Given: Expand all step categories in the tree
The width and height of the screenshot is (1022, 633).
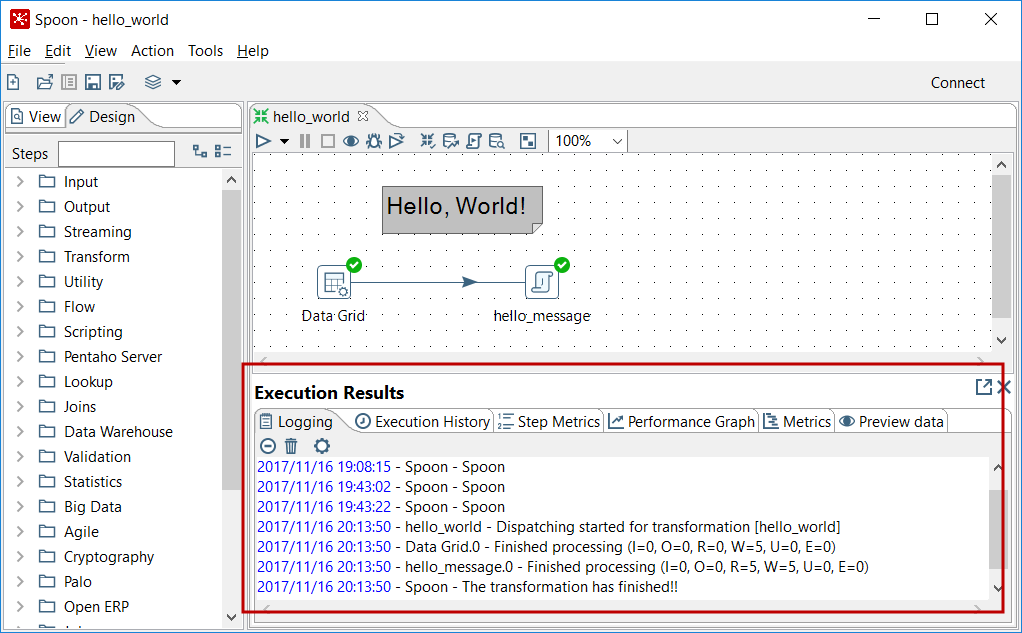Looking at the screenshot, I should click(x=199, y=151).
